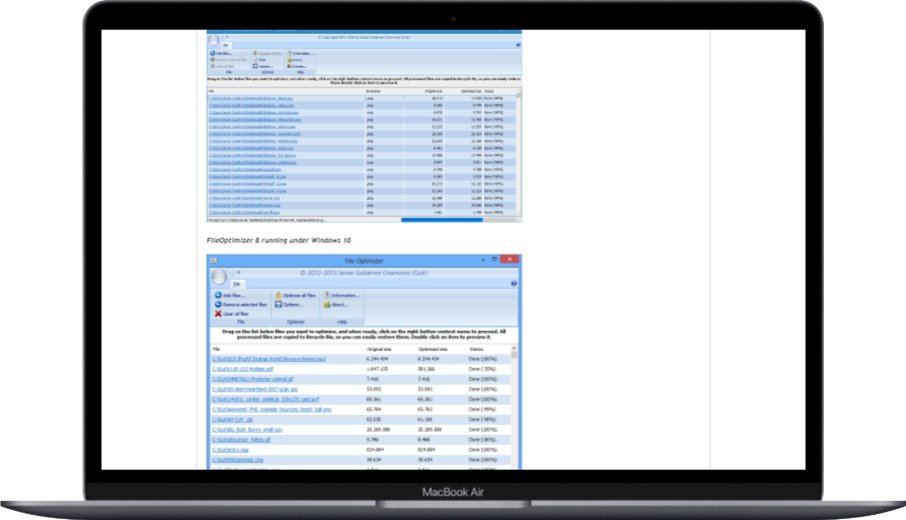Click the '1.647.155' original size cell
This screenshot has height=520, width=906.
click(377, 369)
